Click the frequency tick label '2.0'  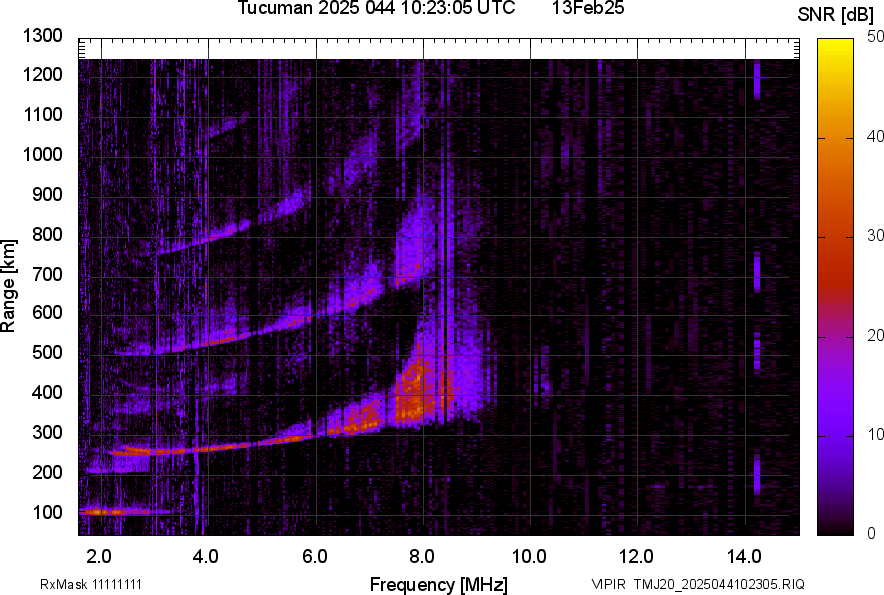99,557
